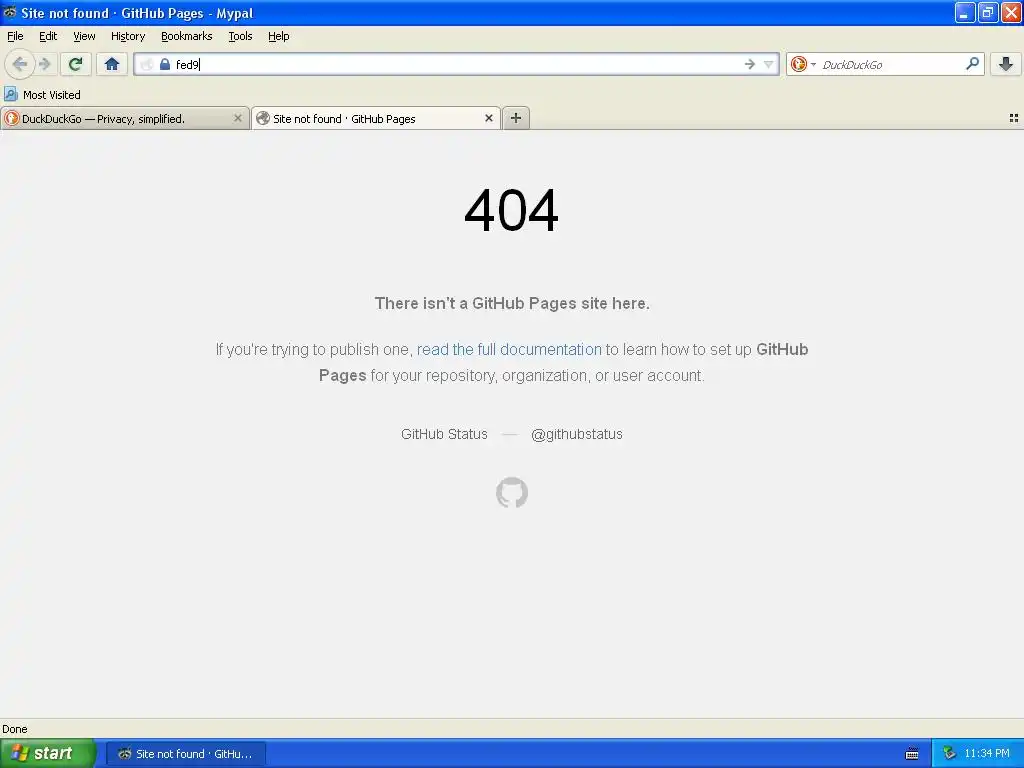Open the History menu
Image resolution: width=1024 pixels, height=768 pixels.
point(128,36)
